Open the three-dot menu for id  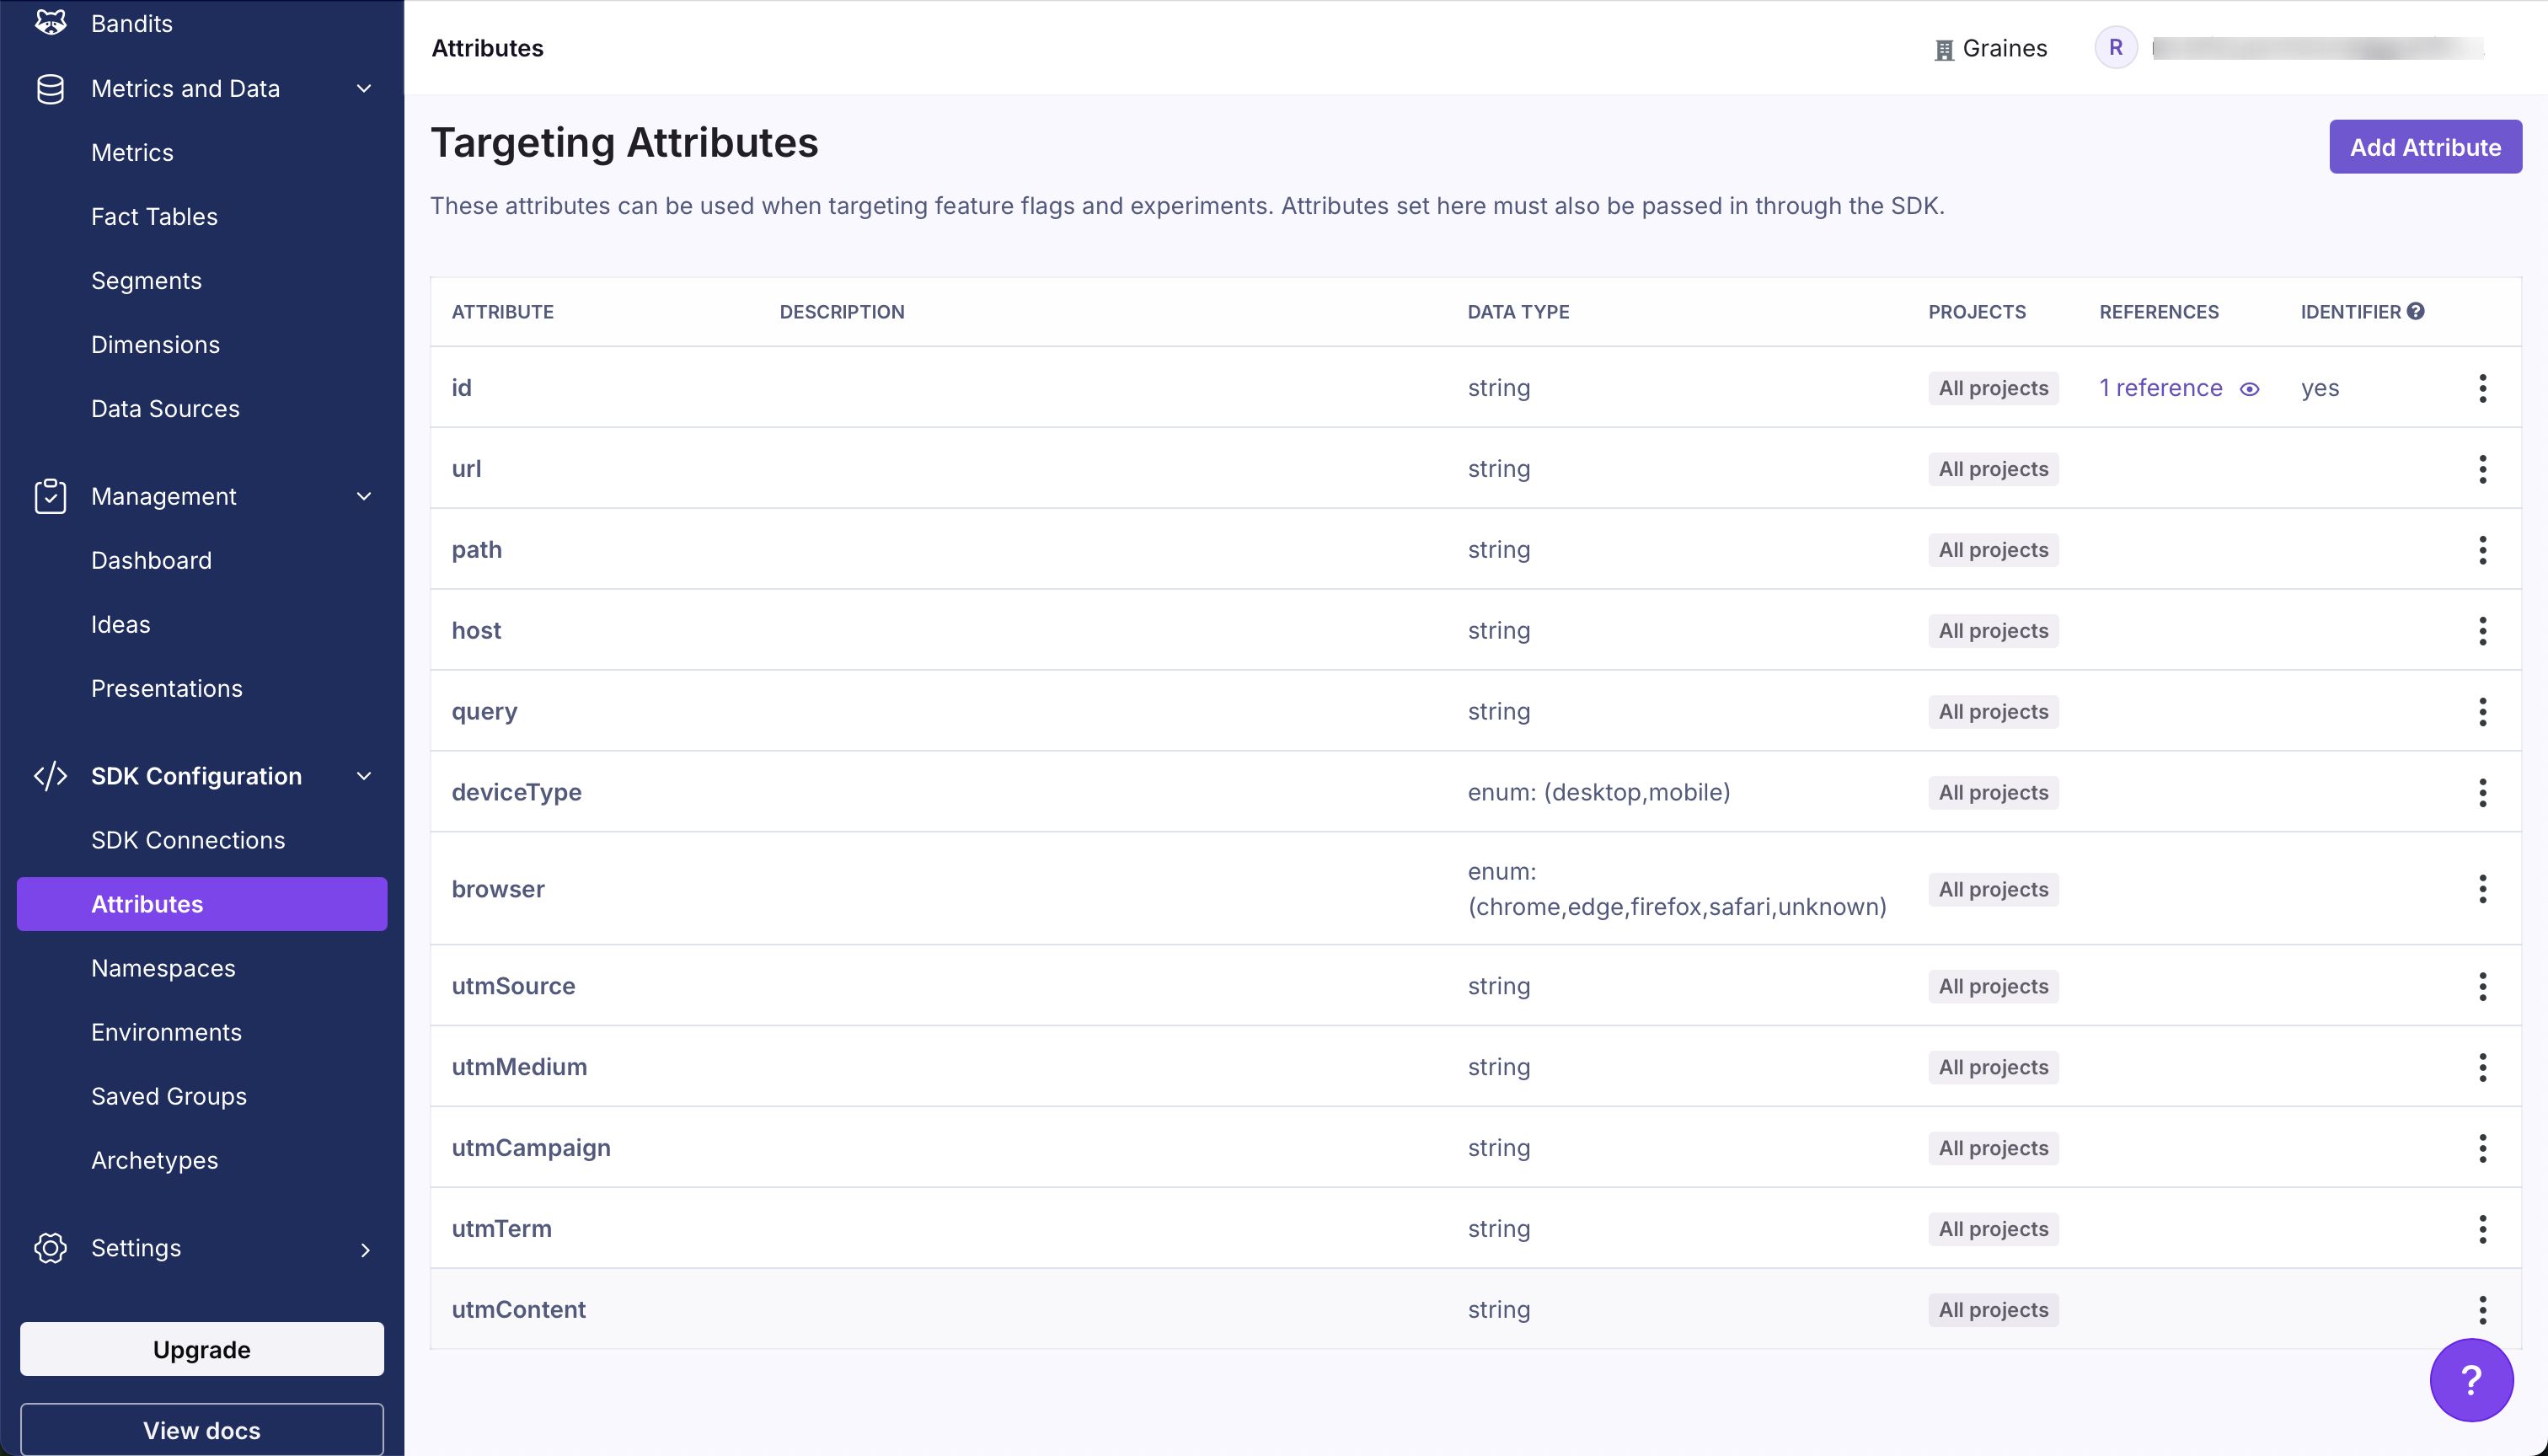point(2483,388)
